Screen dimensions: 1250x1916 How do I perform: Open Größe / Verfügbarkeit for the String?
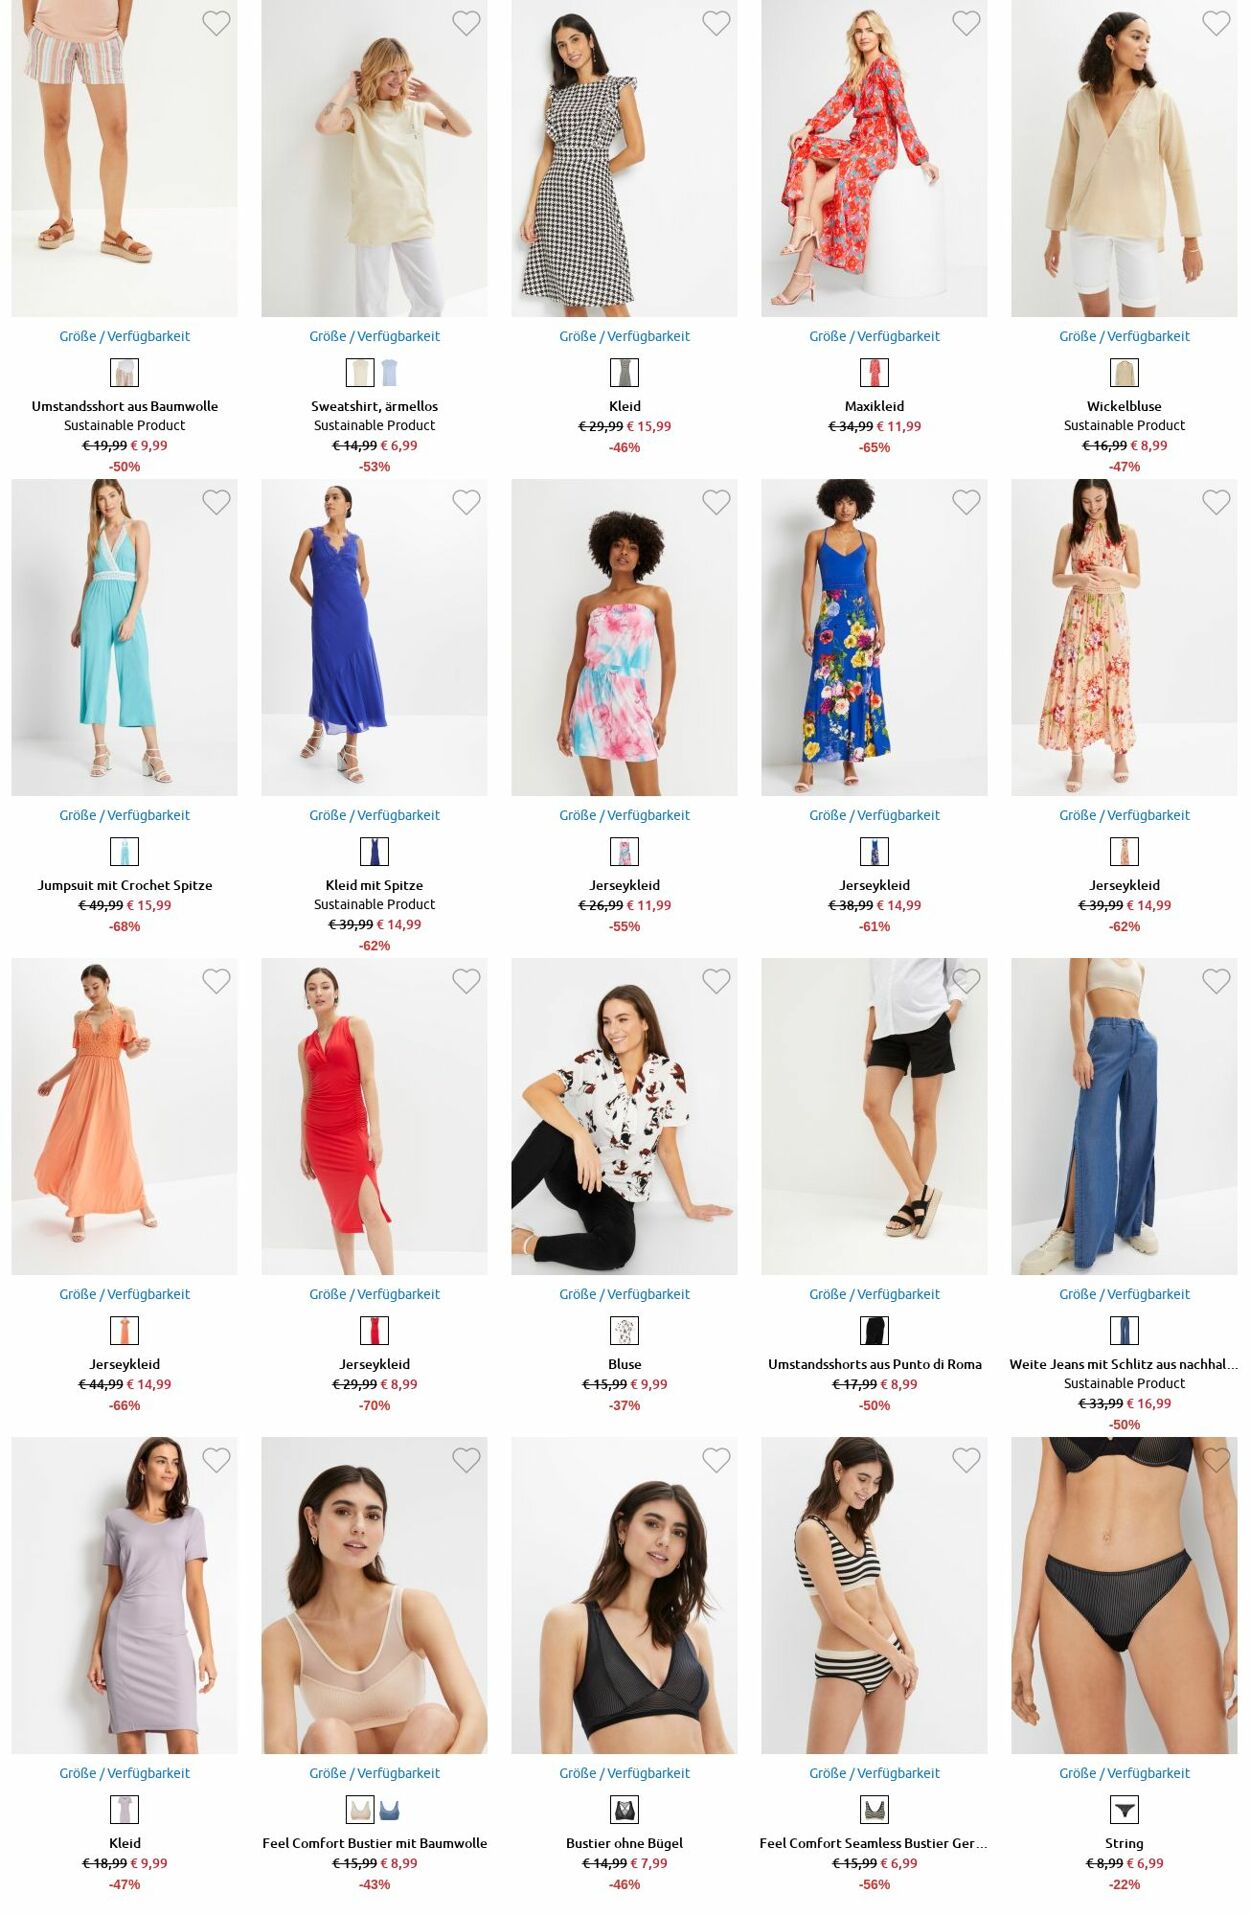(1124, 1773)
